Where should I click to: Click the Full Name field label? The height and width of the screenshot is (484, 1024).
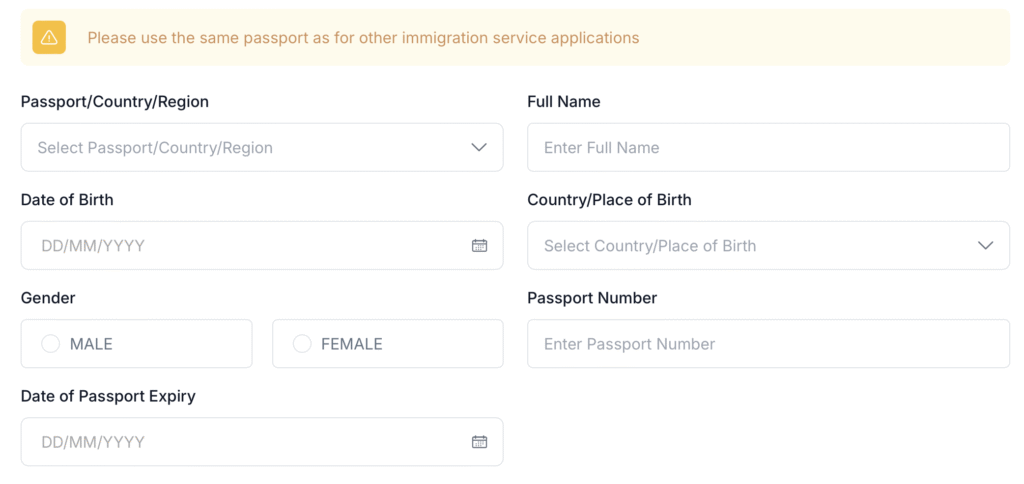point(563,102)
